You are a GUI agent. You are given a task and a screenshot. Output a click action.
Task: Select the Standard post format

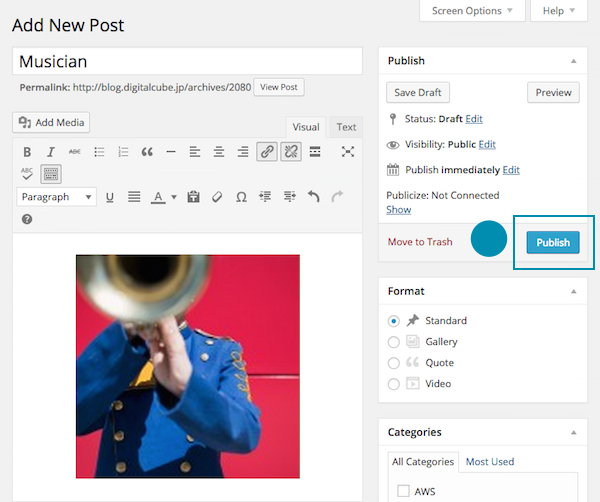pyautogui.click(x=394, y=321)
